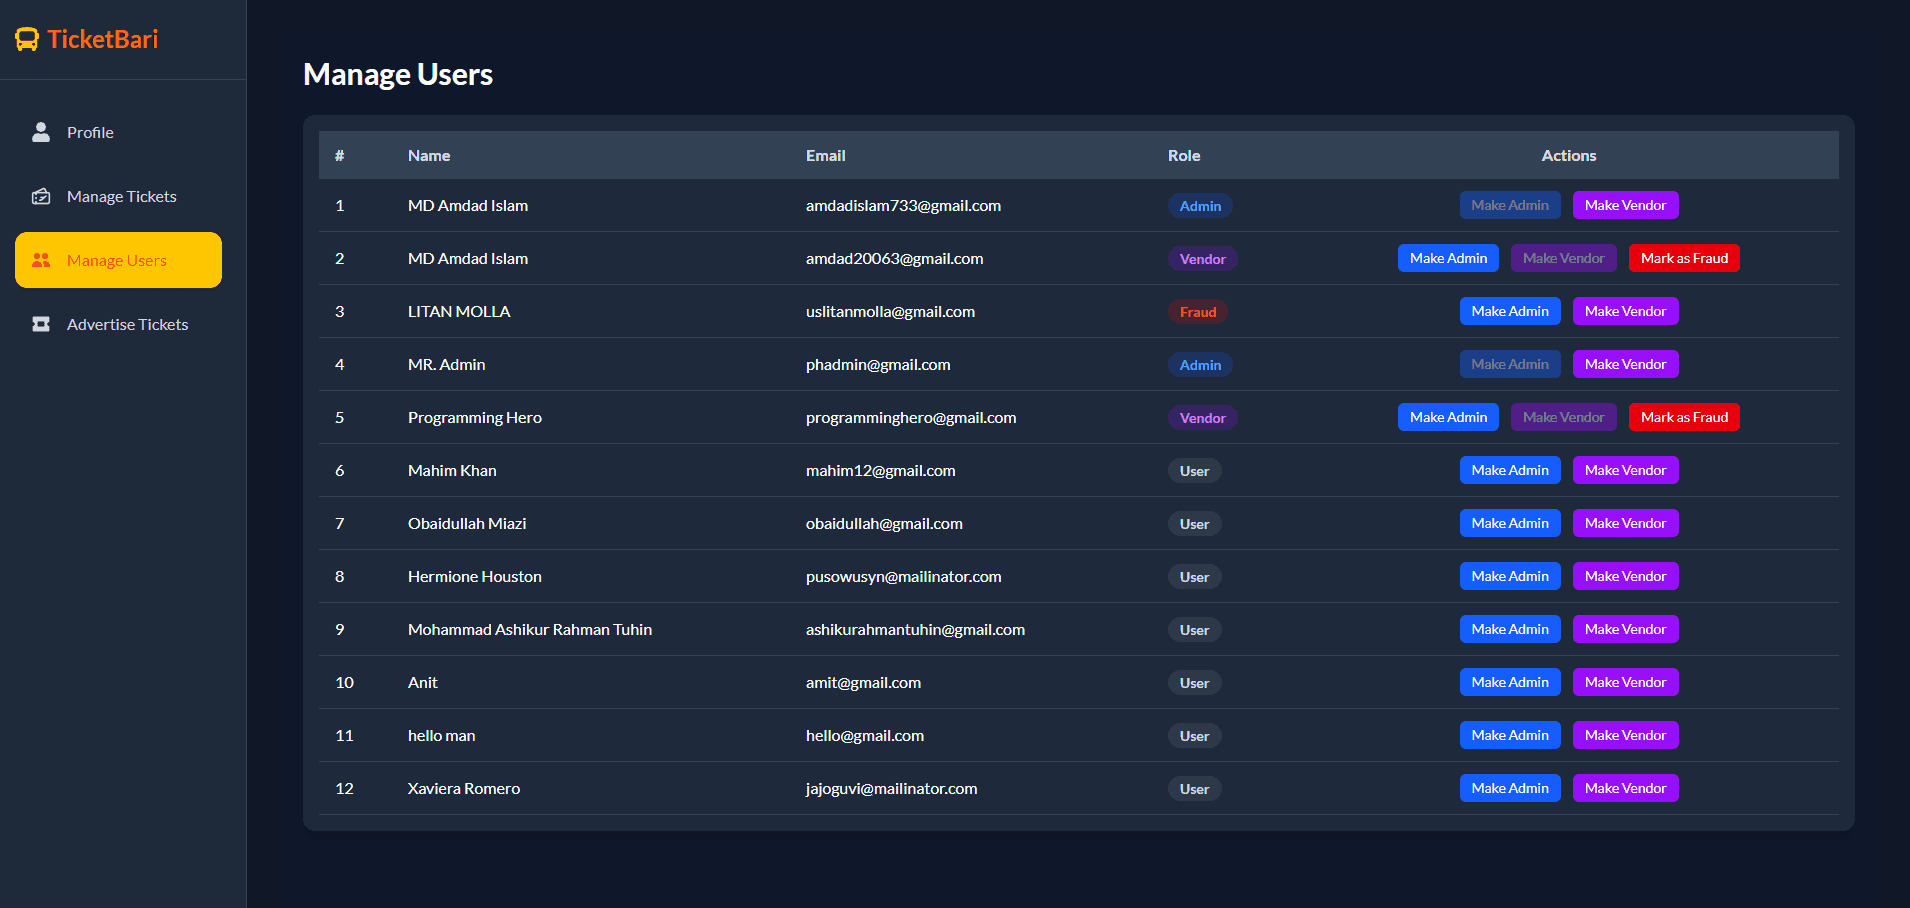Click the Fraud role badge for LITAN MOLLA

(1197, 312)
